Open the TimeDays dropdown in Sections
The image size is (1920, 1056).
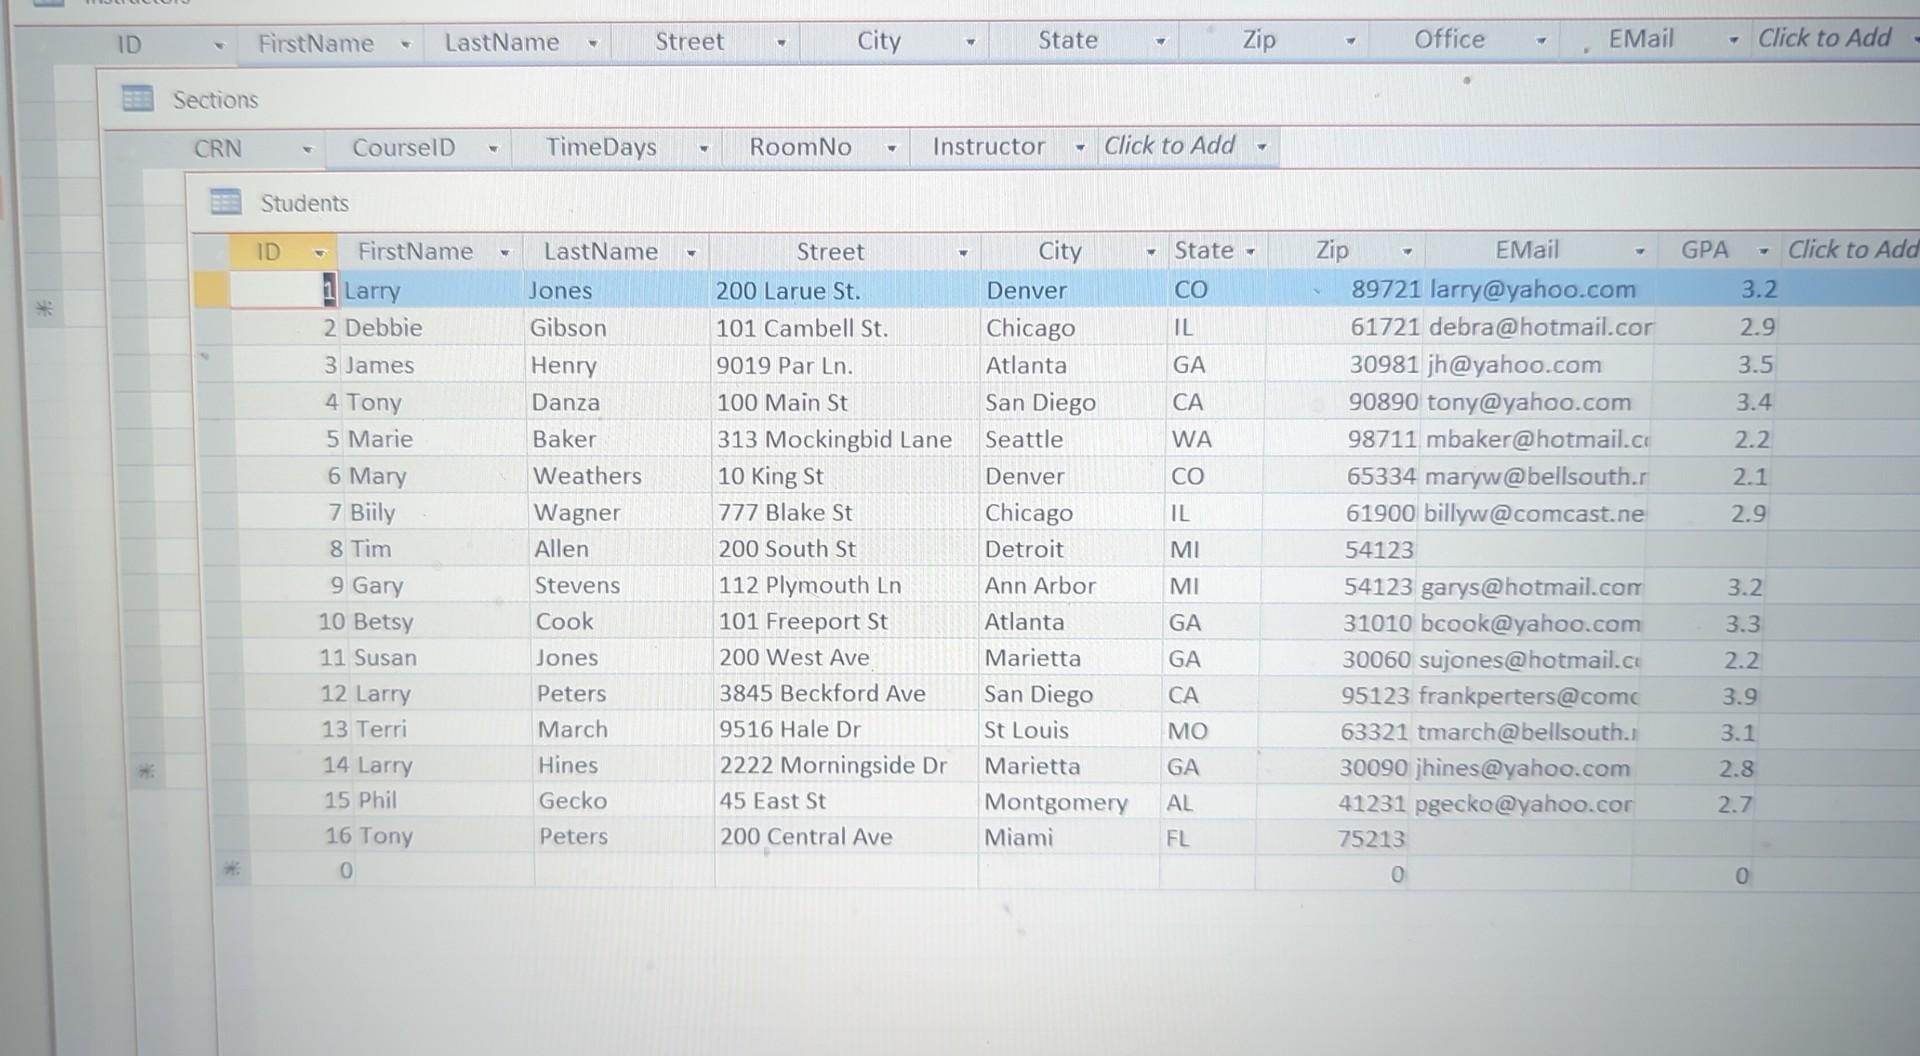coord(703,146)
